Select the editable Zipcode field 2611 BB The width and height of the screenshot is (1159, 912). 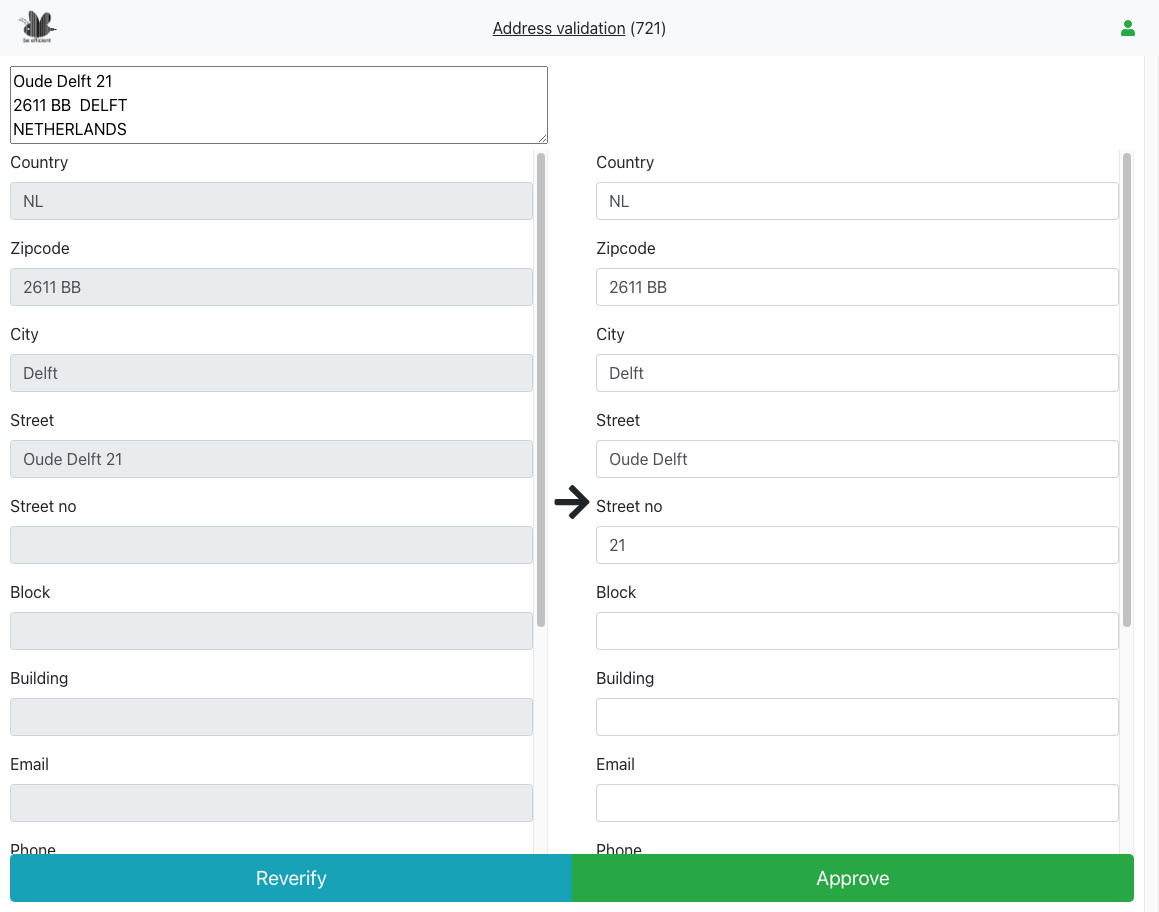tap(856, 287)
